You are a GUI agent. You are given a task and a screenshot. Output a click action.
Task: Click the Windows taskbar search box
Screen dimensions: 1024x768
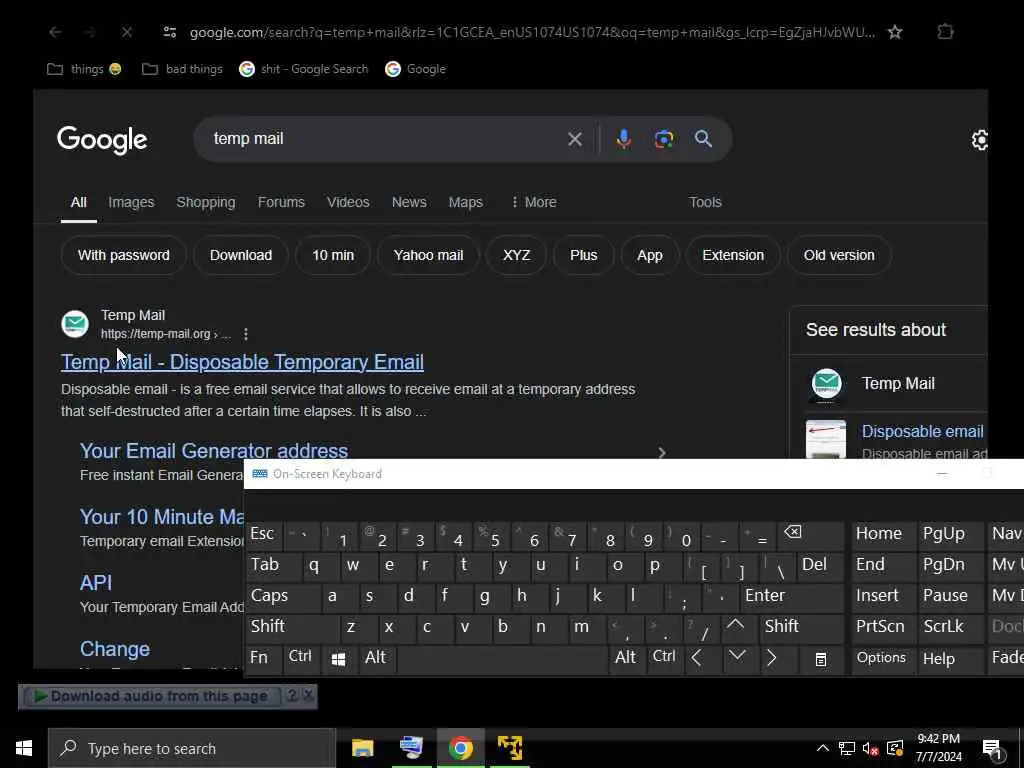point(191,748)
